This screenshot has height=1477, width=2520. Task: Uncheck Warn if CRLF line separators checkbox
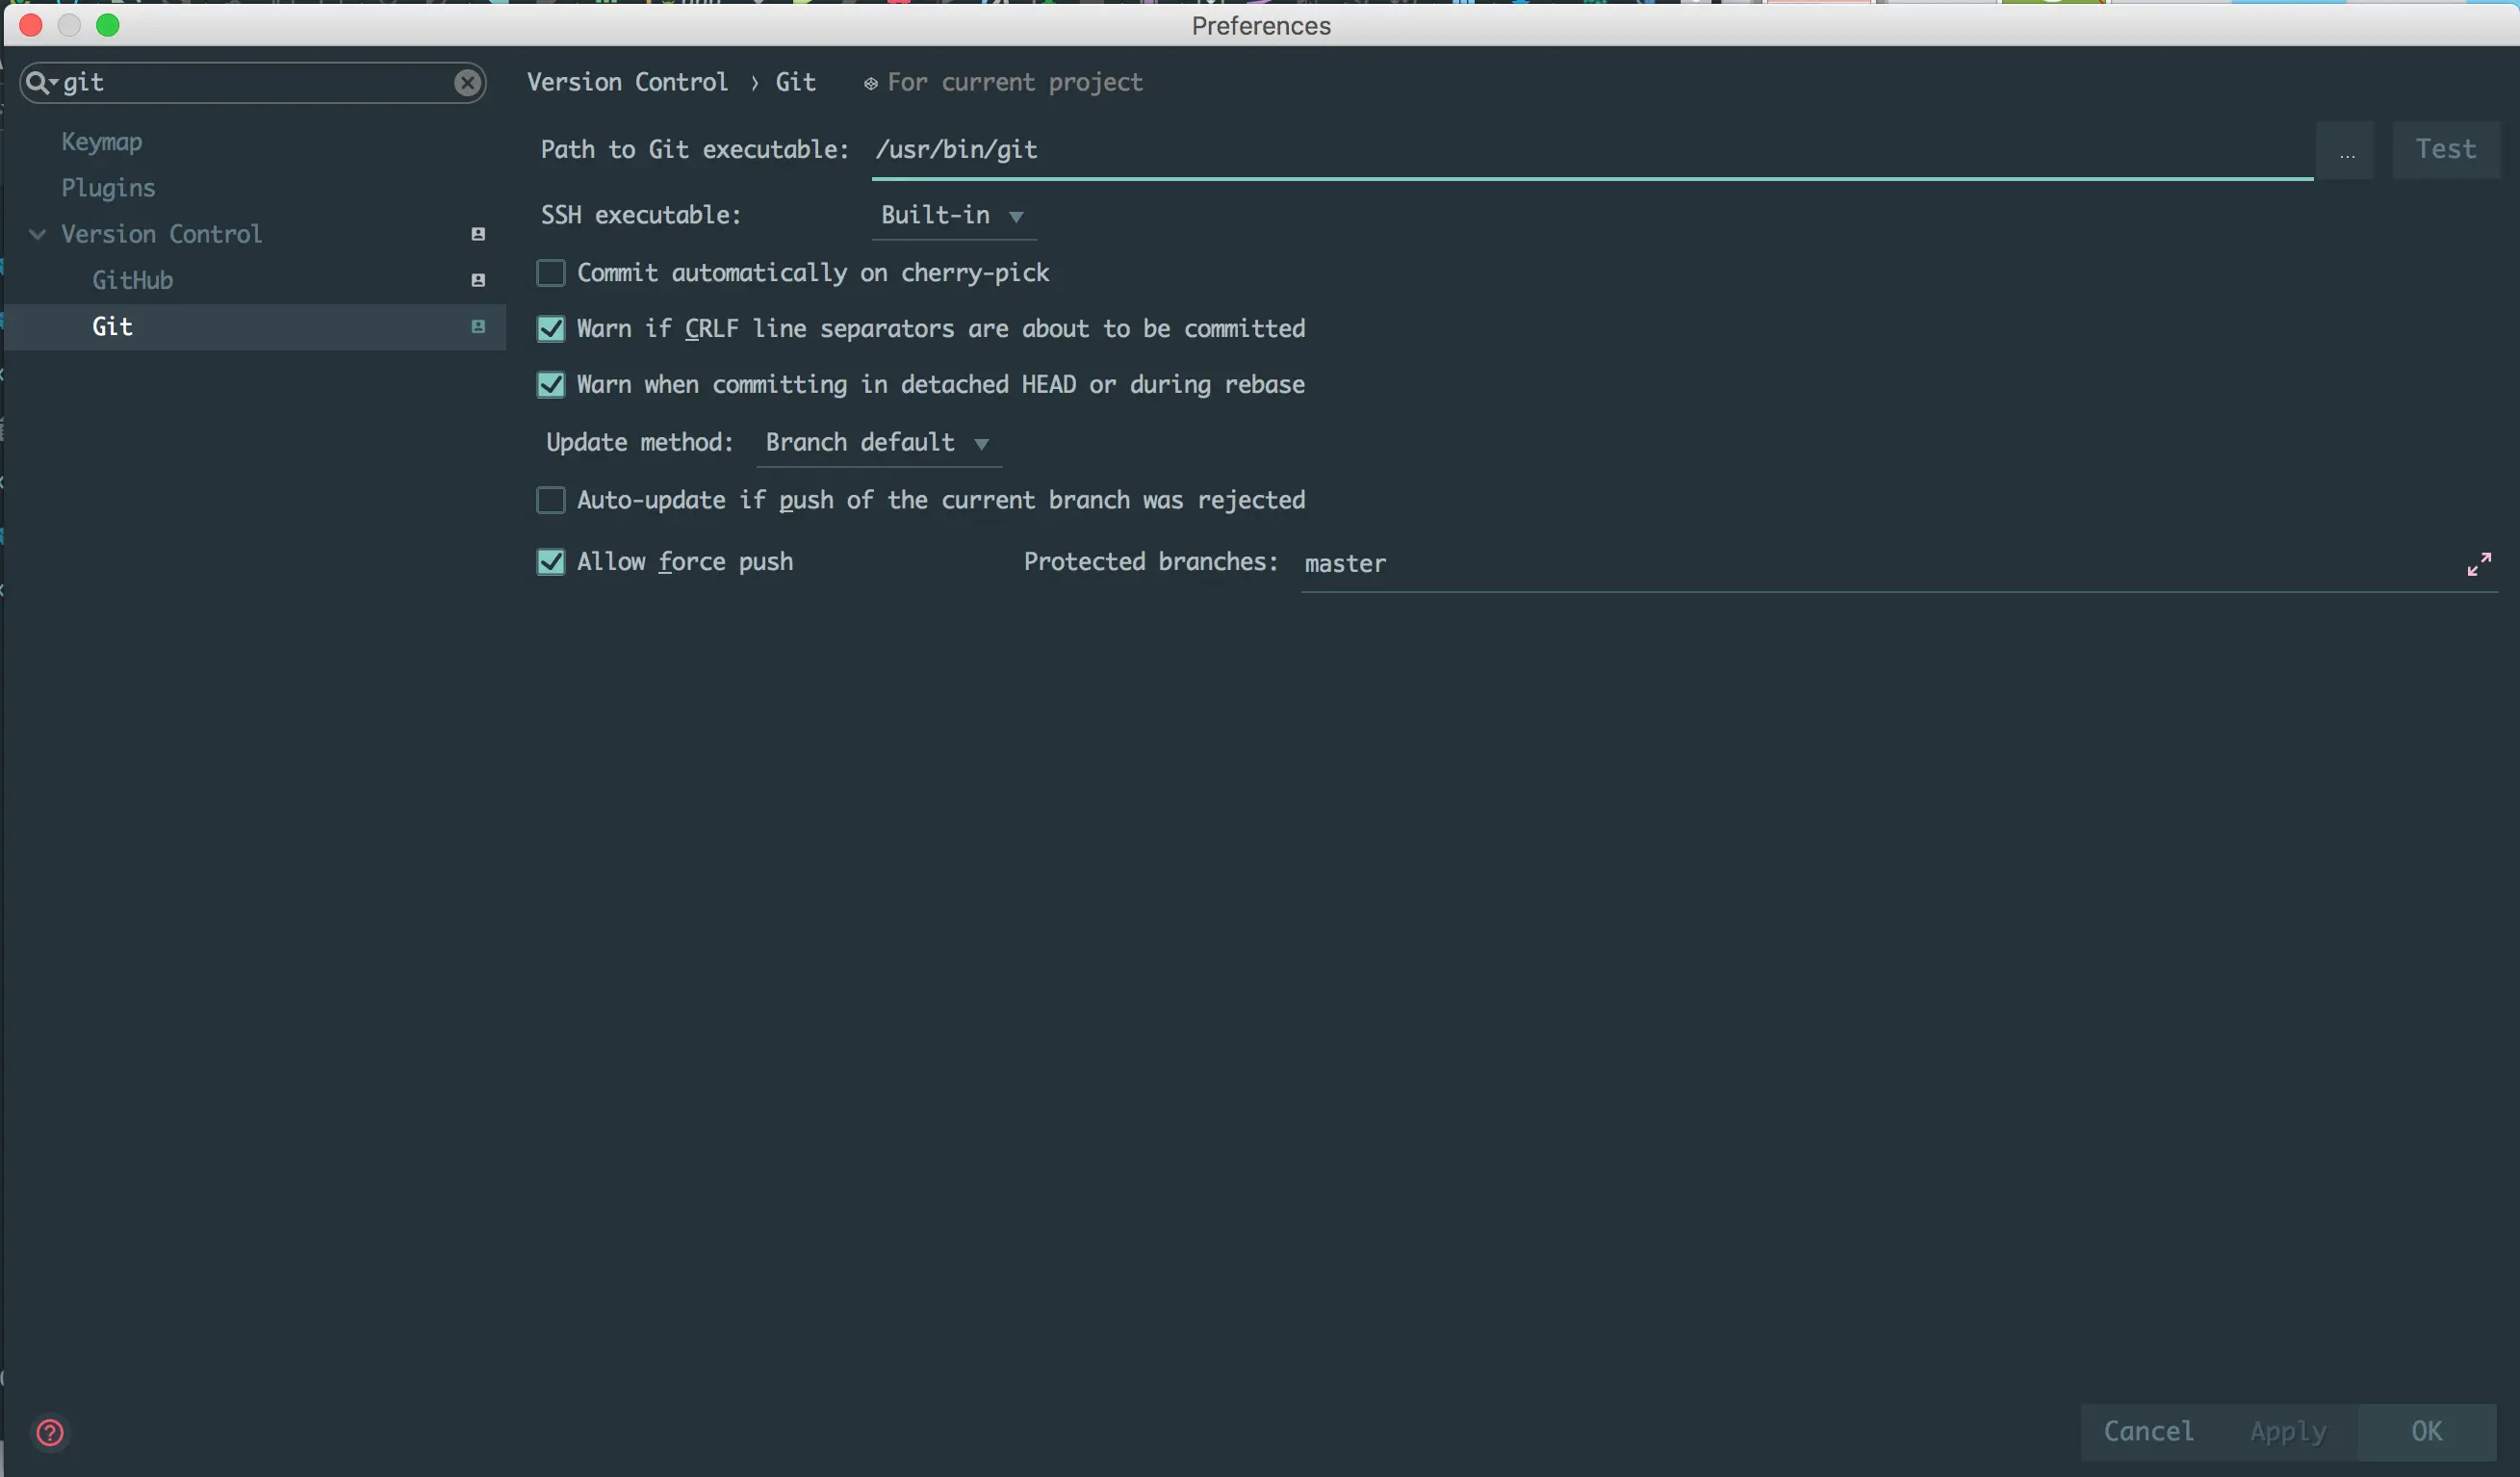click(x=551, y=329)
